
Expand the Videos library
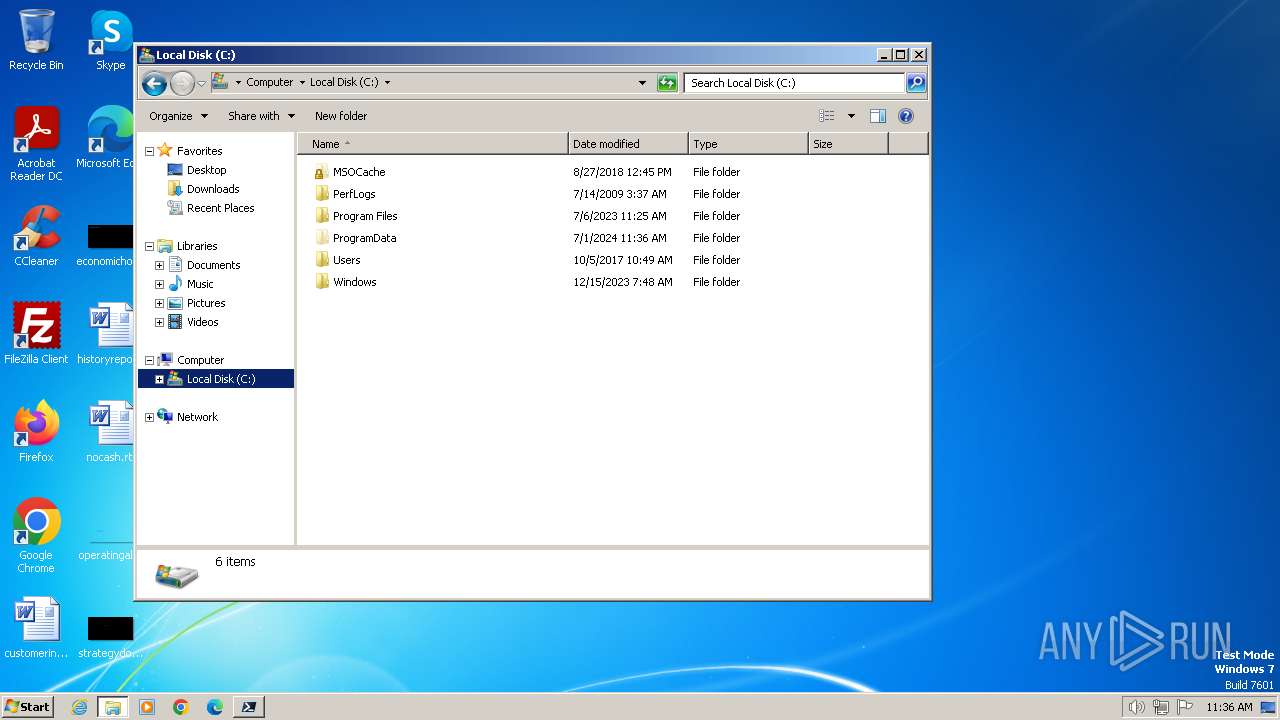click(x=159, y=322)
